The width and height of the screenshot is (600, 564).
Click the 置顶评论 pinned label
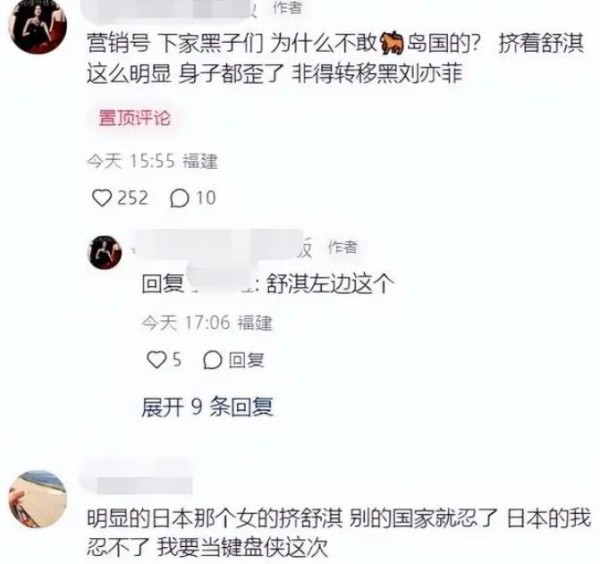pyautogui.click(x=134, y=118)
